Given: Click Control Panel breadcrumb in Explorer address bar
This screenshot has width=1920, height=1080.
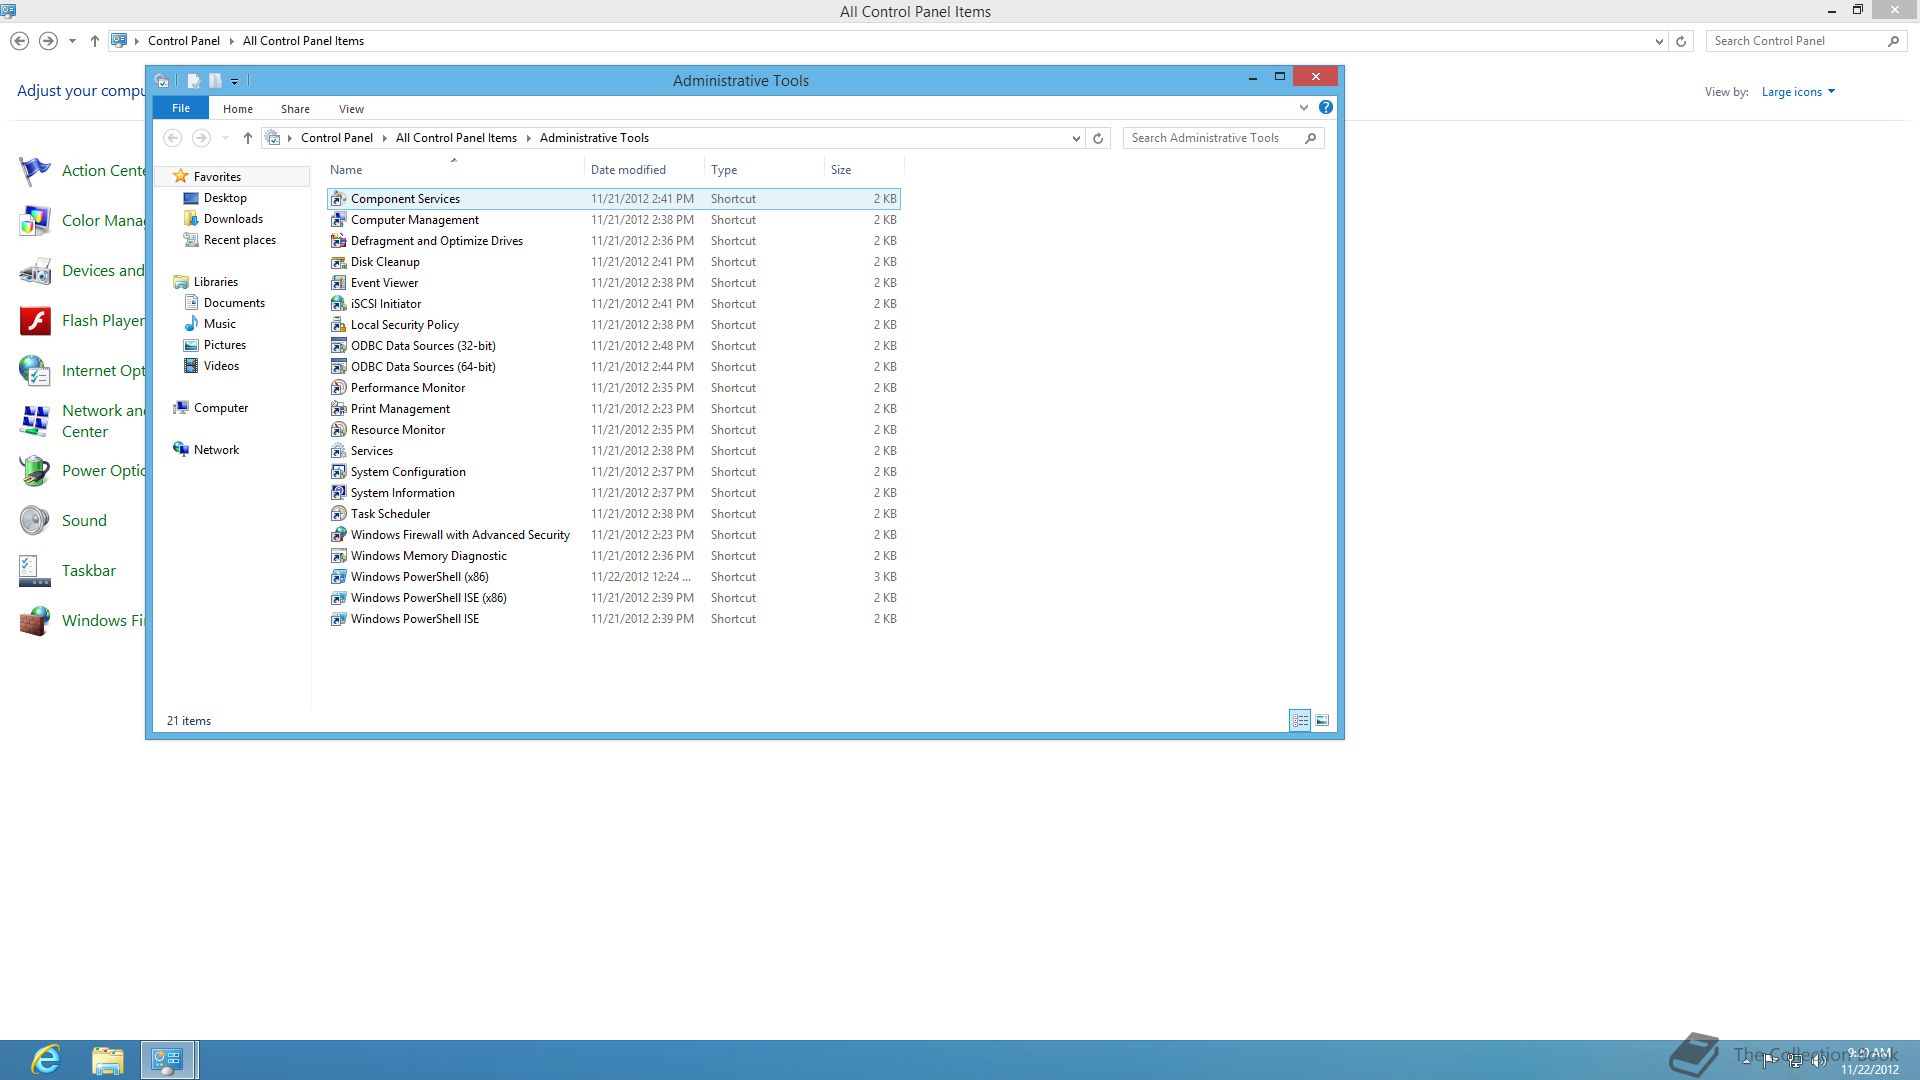Looking at the screenshot, I should pos(337,138).
